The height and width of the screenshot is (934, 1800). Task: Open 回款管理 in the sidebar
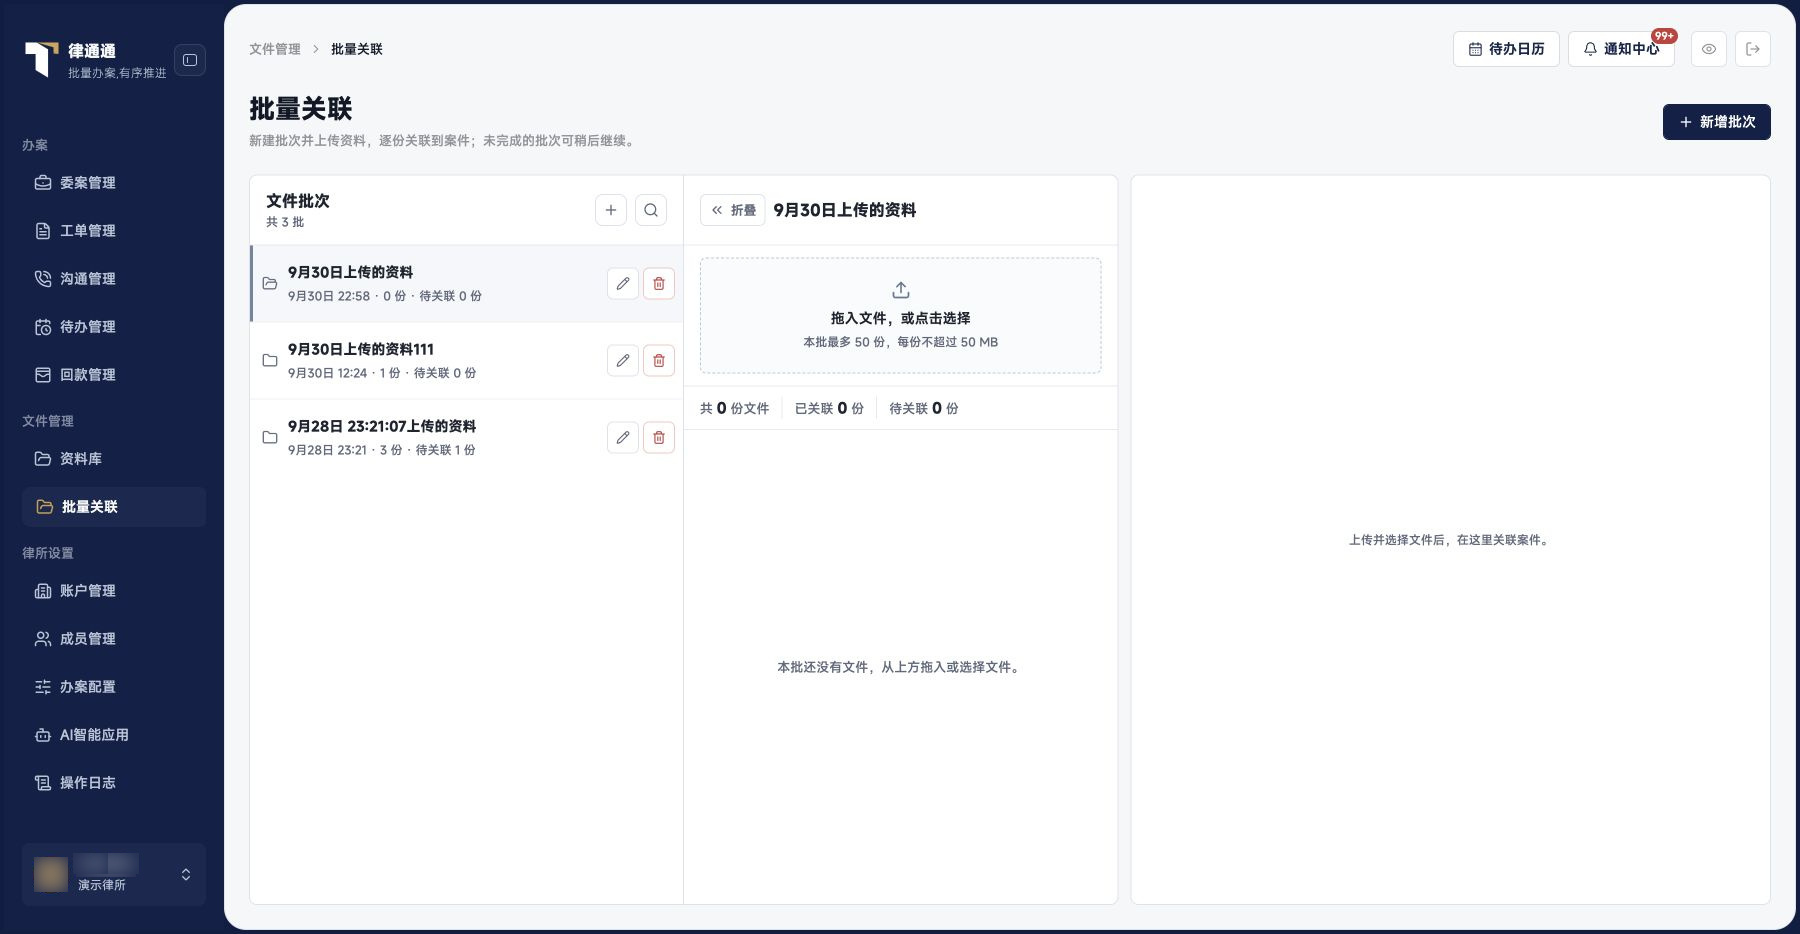pos(114,375)
